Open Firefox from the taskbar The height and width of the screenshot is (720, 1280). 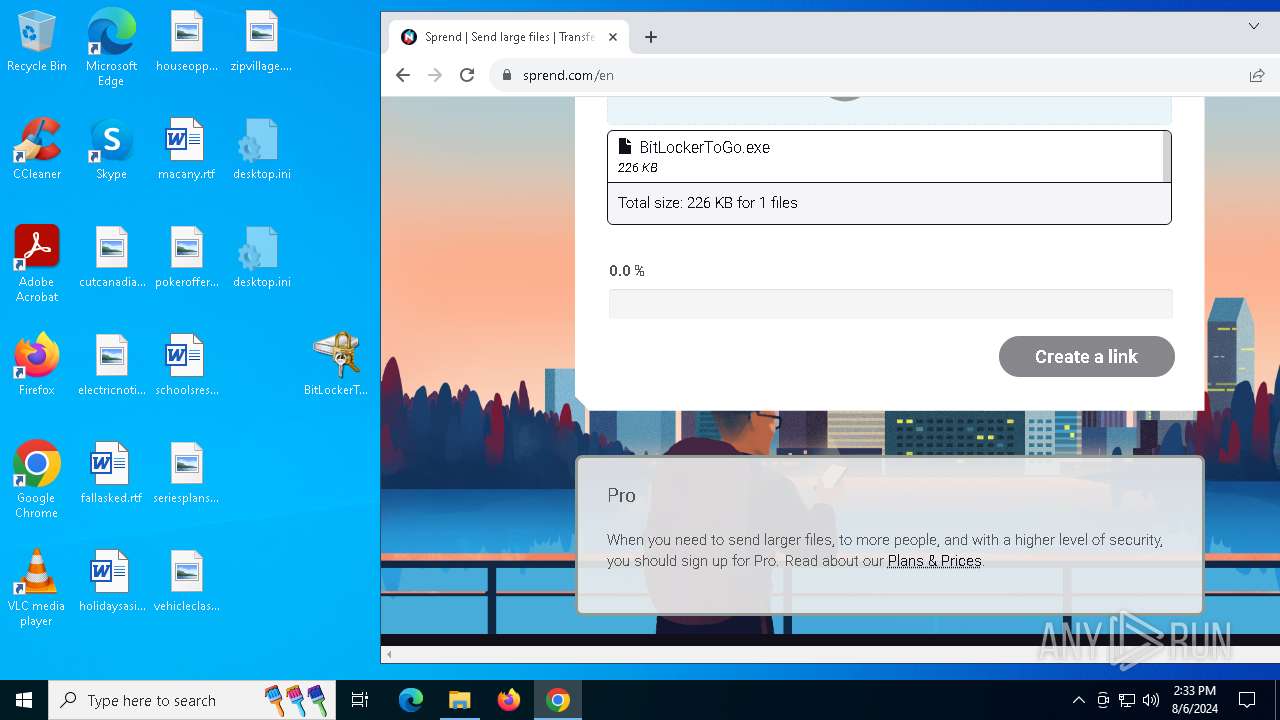[509, 700]
